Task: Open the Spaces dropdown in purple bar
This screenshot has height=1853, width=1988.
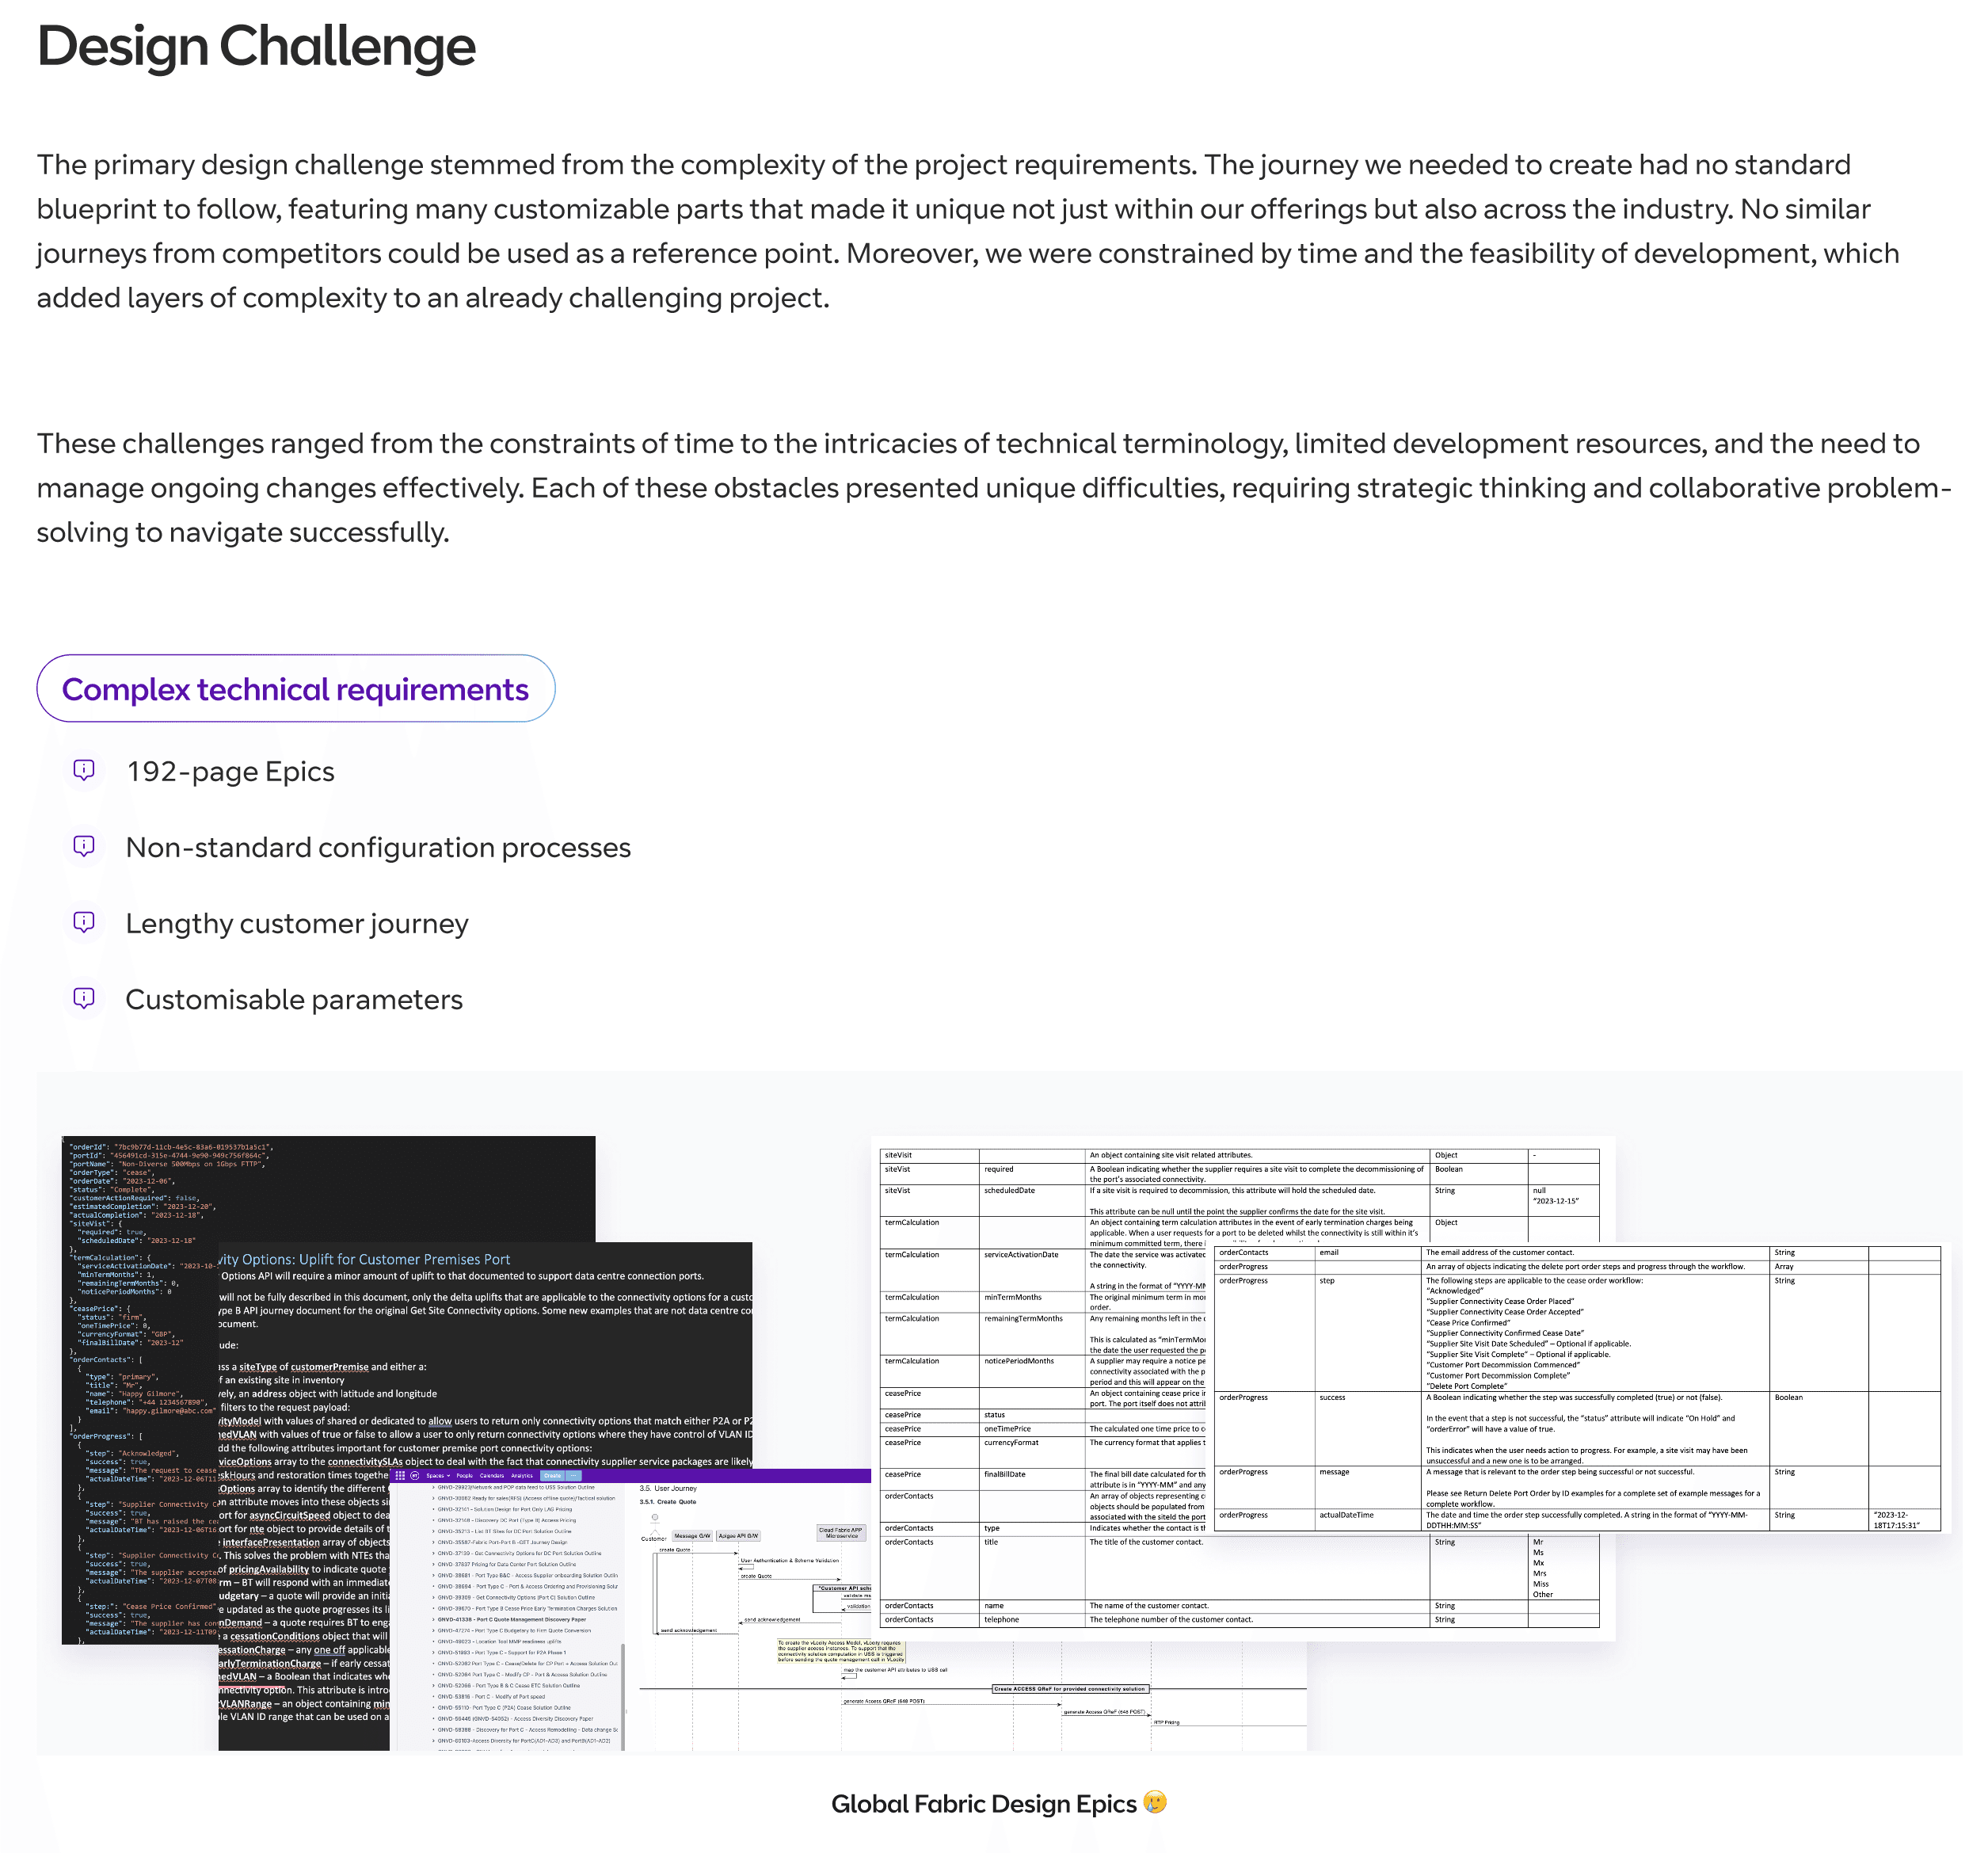Action: click(x=438, y=1475)
